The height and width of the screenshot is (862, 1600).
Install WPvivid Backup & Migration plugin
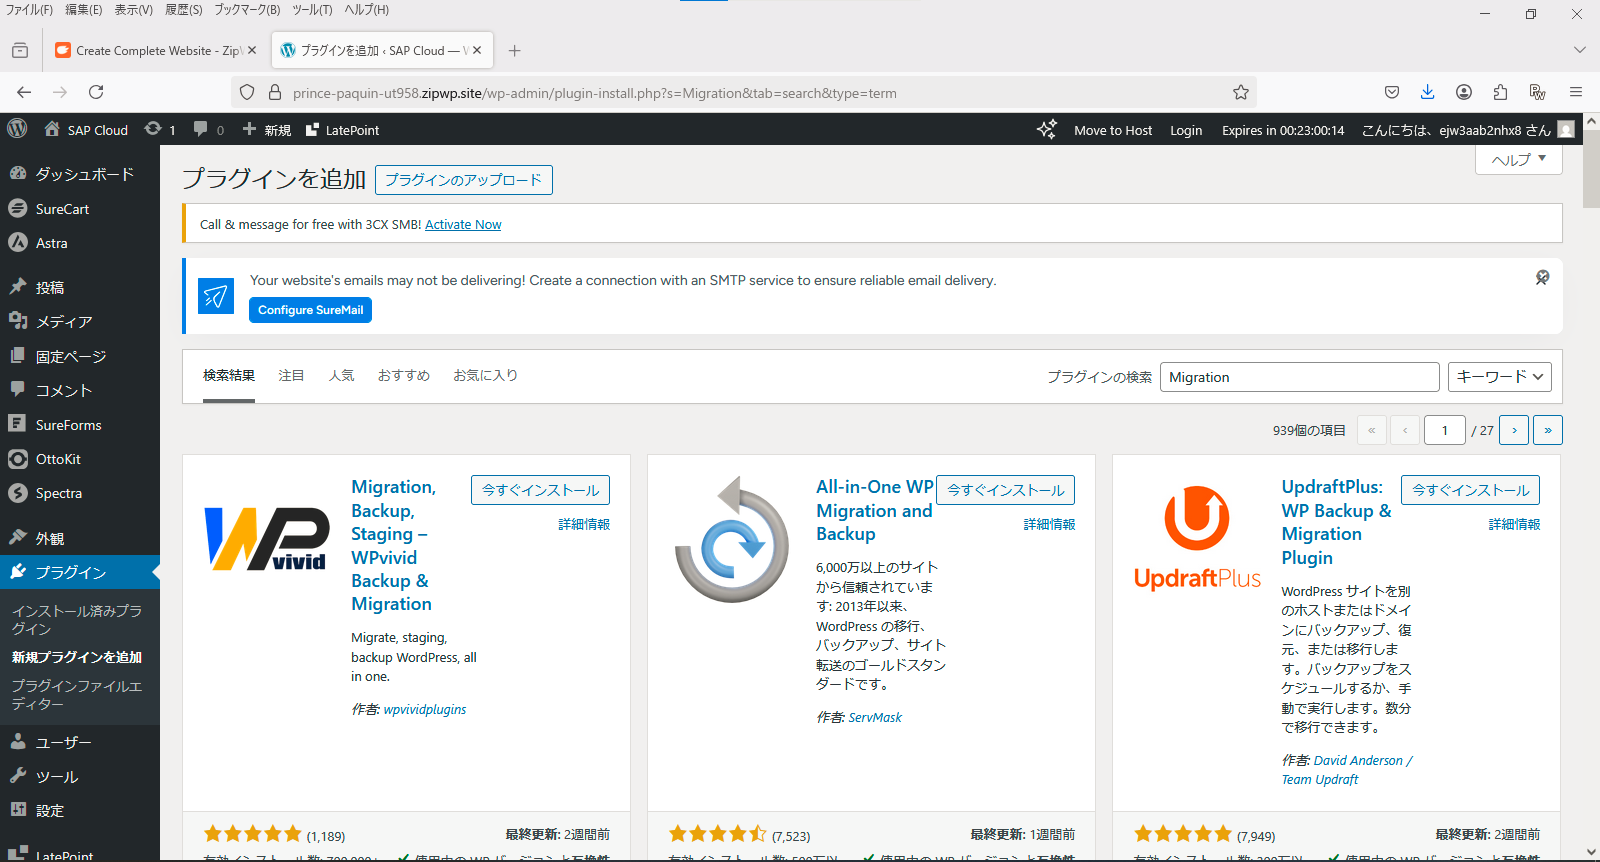[540, 490]
